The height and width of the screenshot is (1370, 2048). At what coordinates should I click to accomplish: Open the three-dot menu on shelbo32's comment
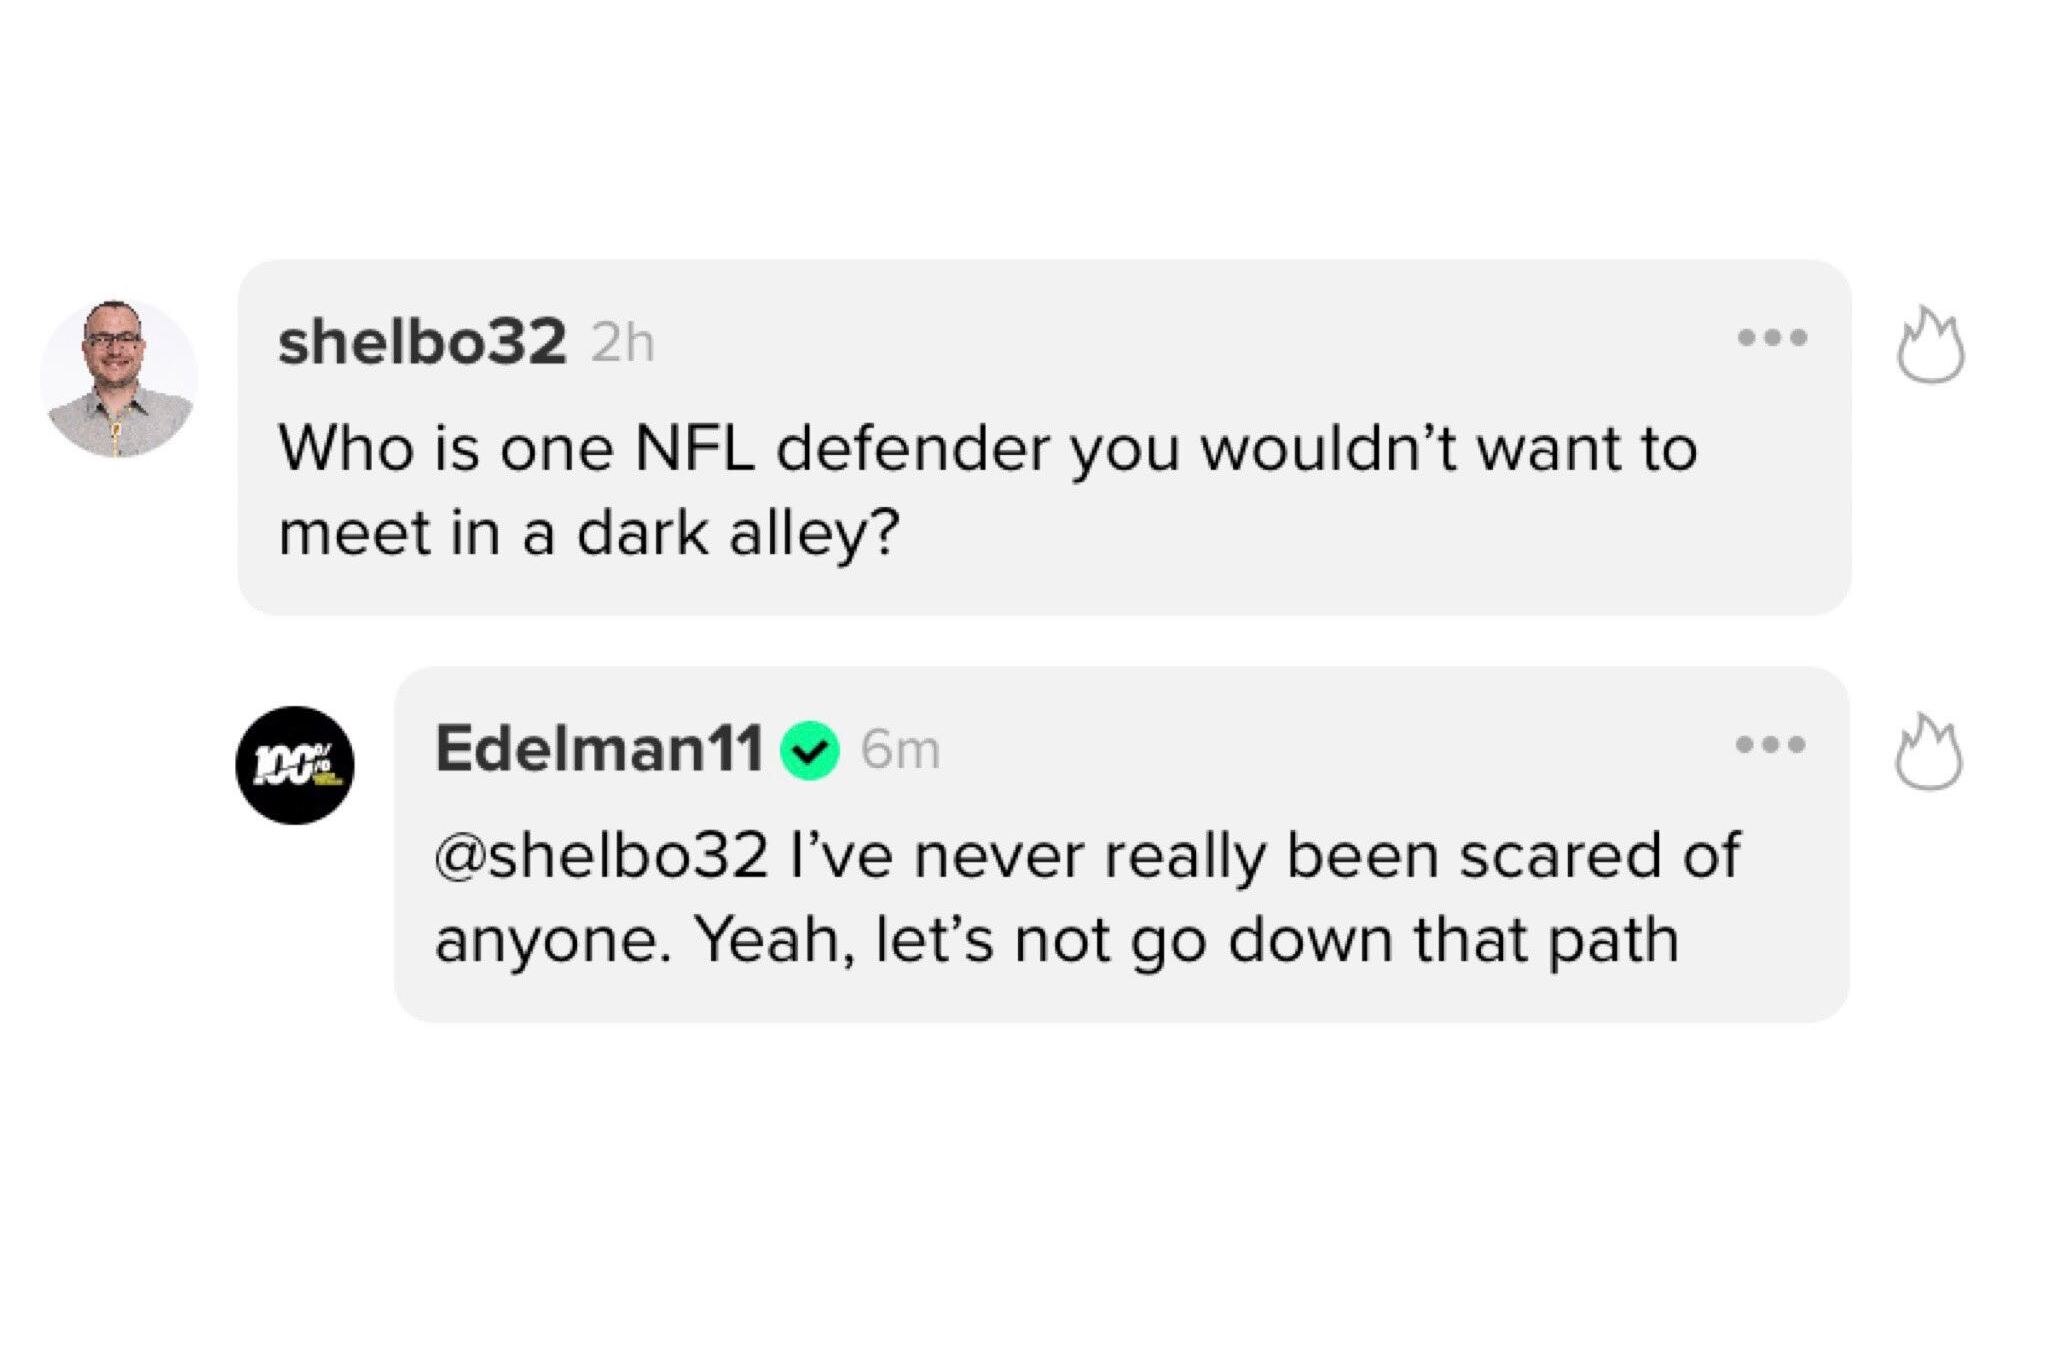tap(1772, 338)
